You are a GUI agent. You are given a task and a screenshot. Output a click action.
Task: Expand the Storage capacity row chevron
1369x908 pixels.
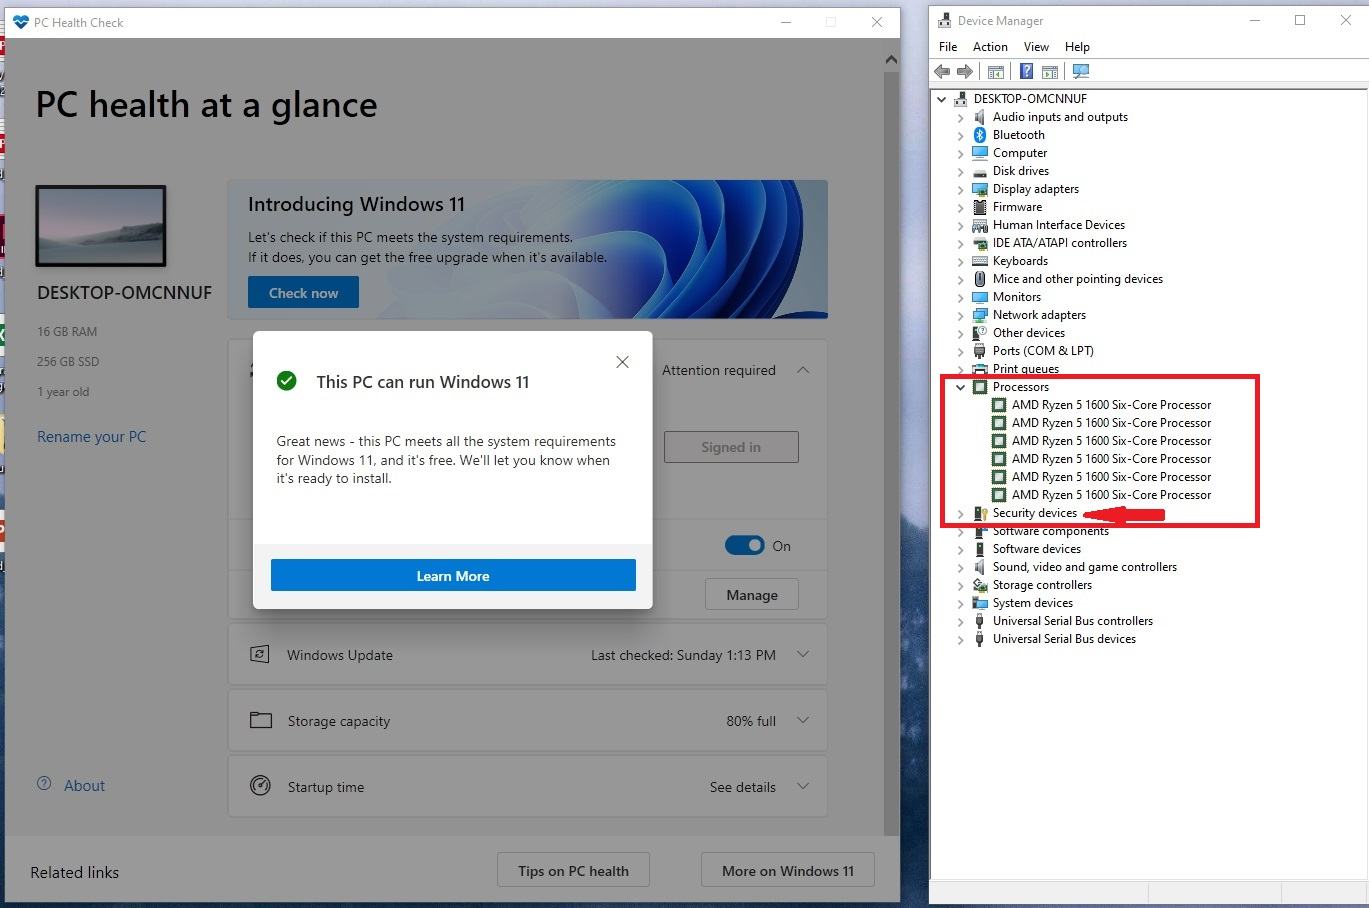coord(803,720)
